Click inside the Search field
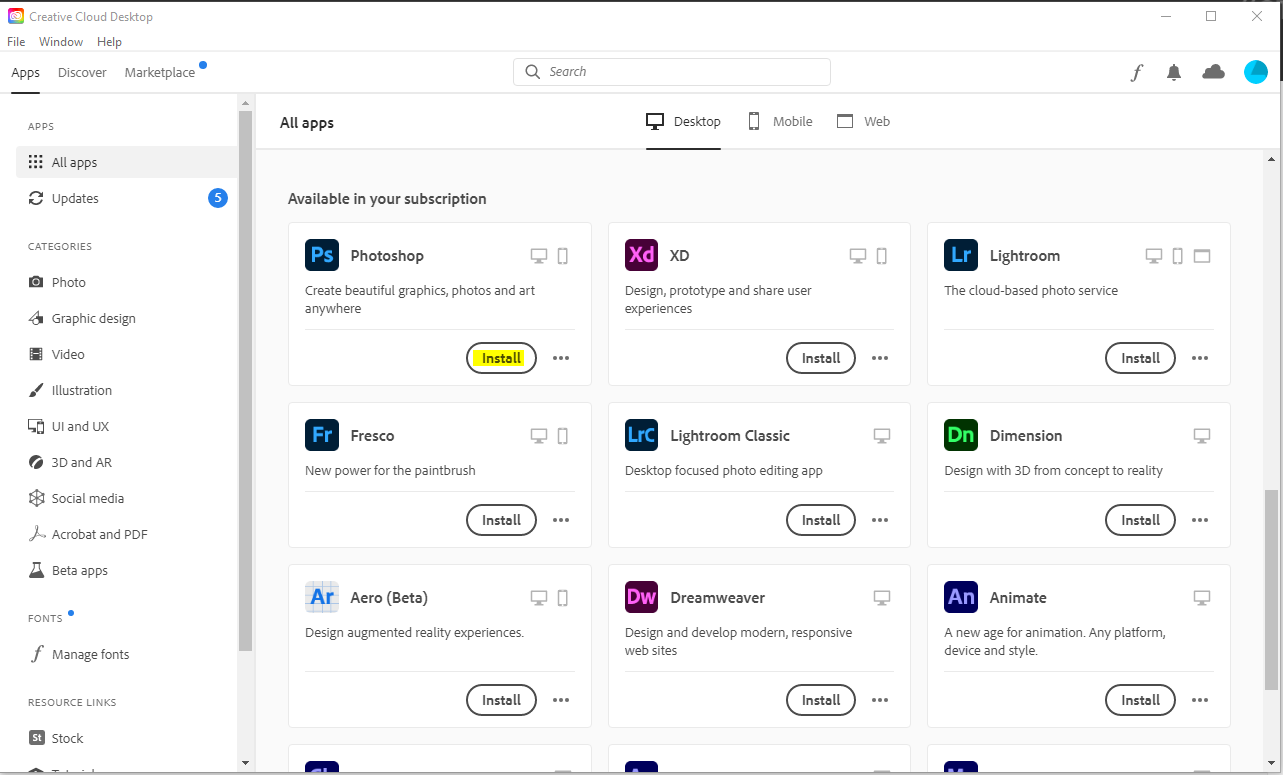Screen dimensions: 1283x775 [x=672, y=72]
